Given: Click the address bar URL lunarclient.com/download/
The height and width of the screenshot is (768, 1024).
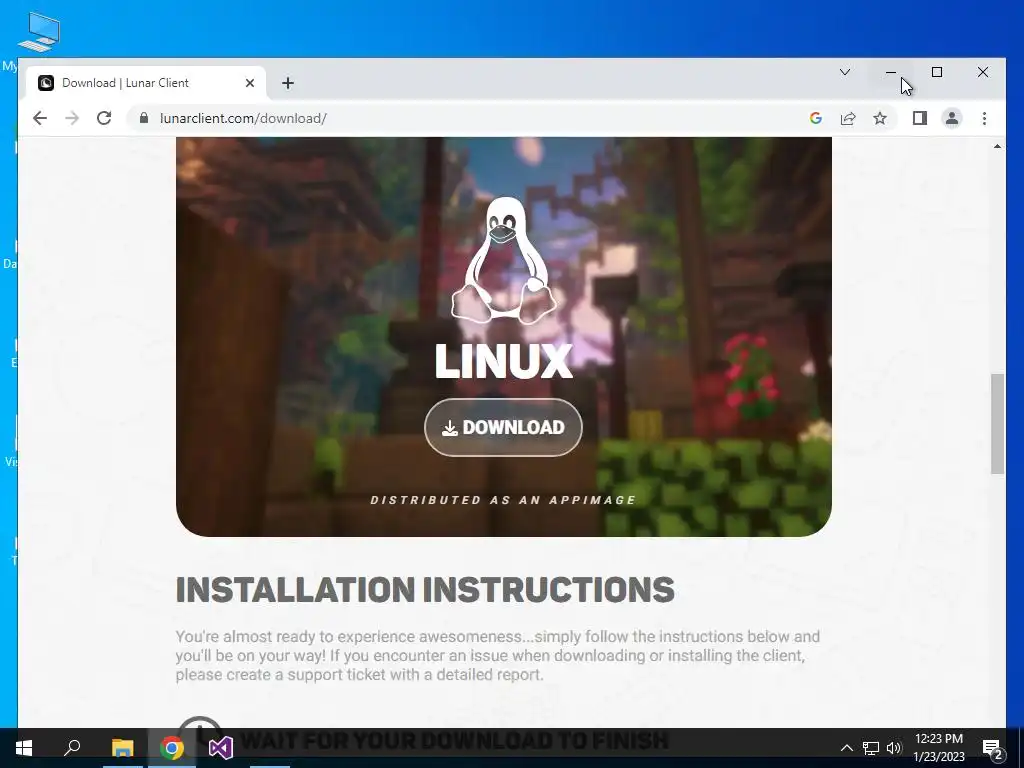Looking at the screenshot, I should (243, 118).
